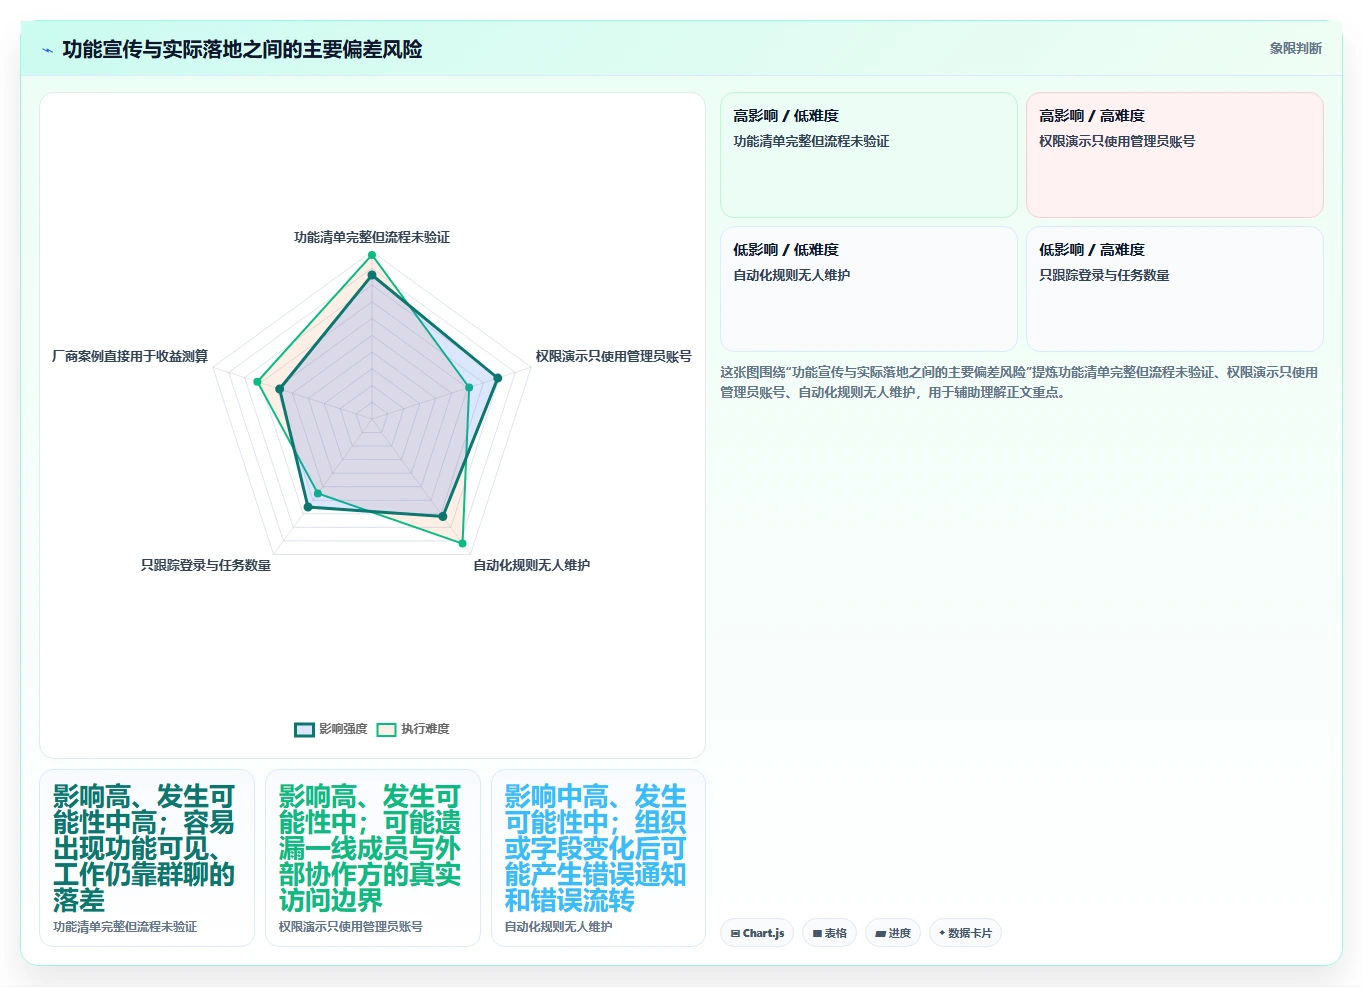Toggle the 影响强度 legend item

click(331, 729)
